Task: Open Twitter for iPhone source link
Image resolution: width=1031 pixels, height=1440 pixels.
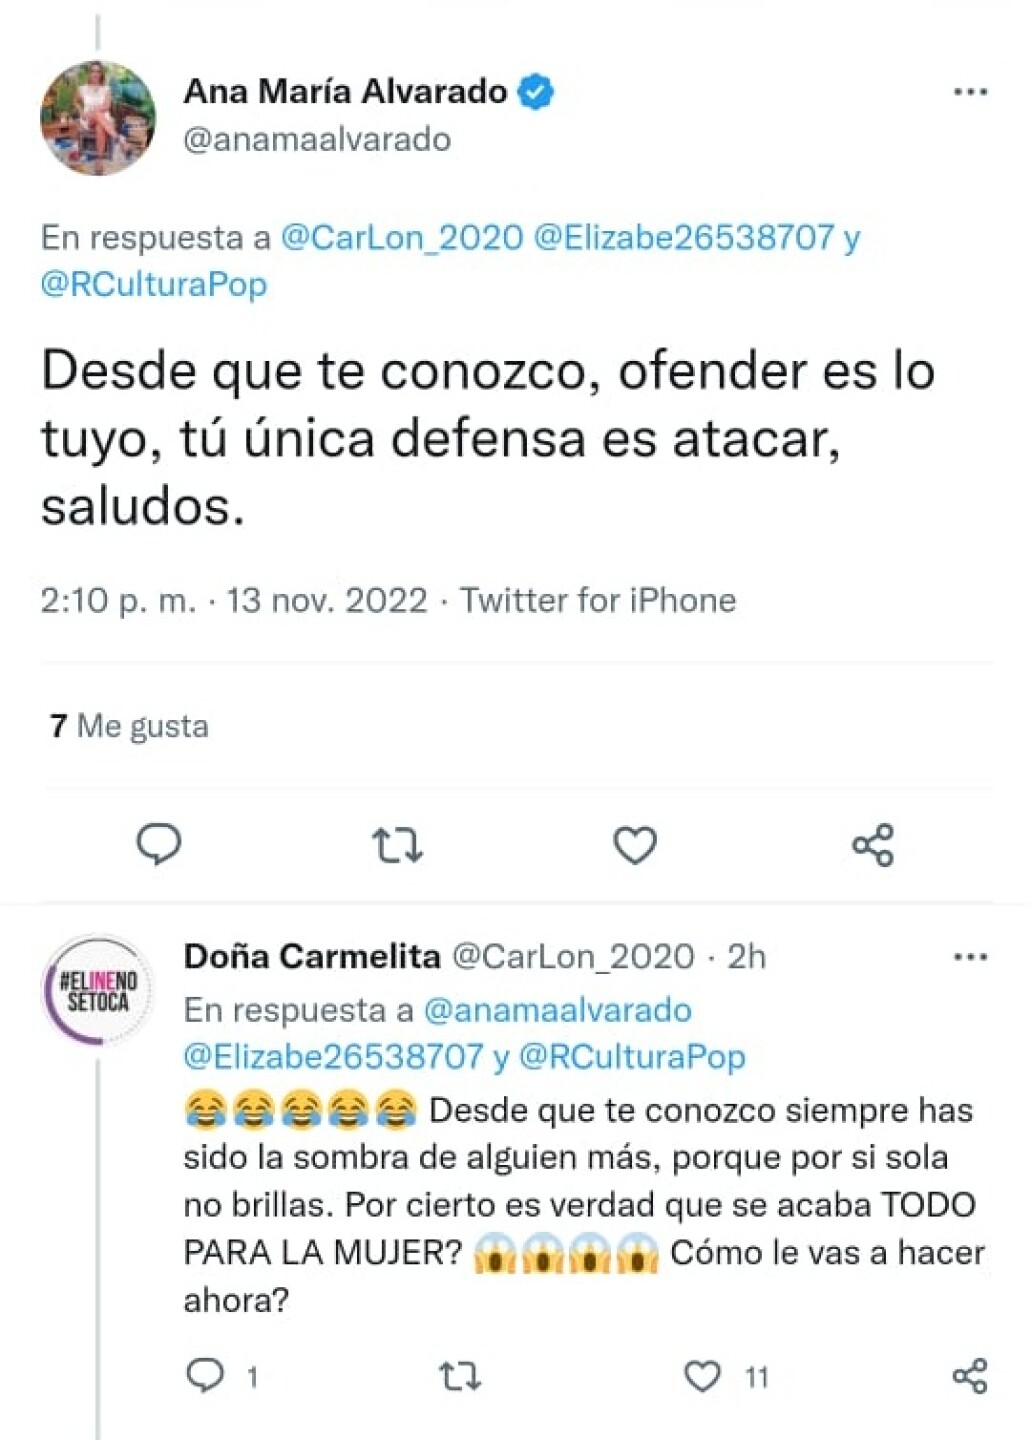Action: [x=598, y=600]
